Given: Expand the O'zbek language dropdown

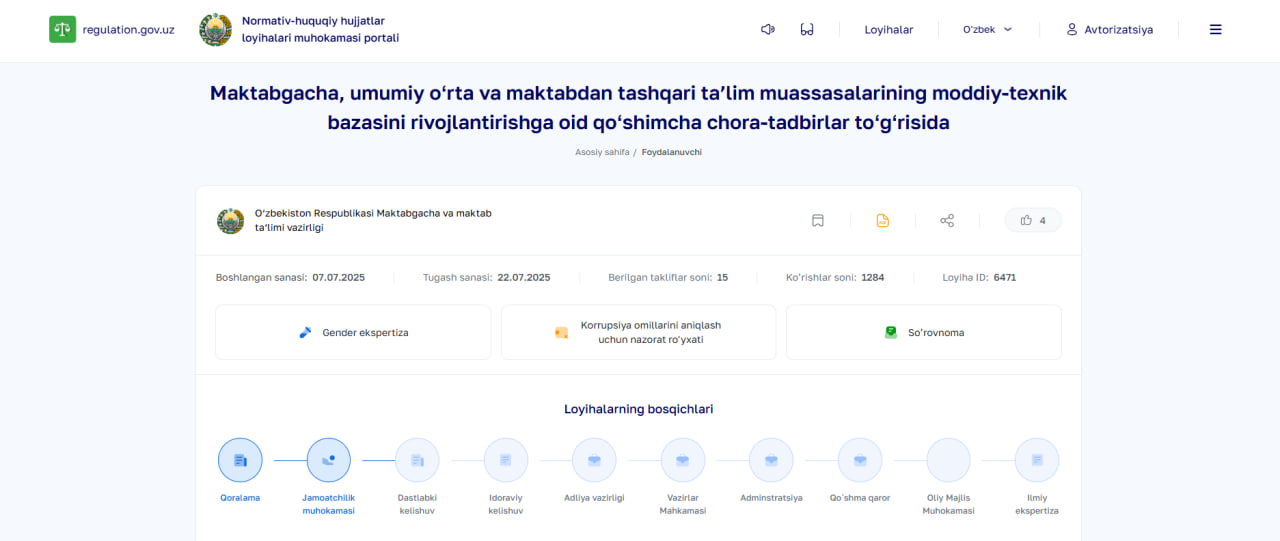Looking at the screenshot, I should click(988, 30).
